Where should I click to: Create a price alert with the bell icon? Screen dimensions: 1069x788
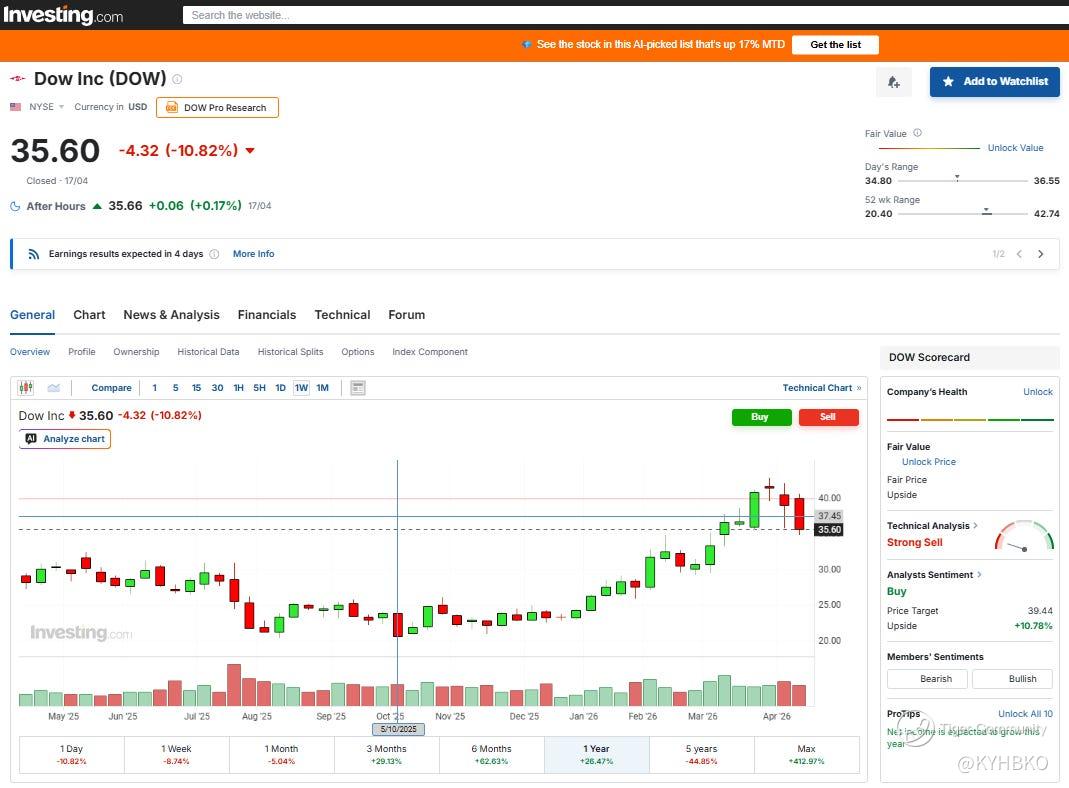[894, 82]
